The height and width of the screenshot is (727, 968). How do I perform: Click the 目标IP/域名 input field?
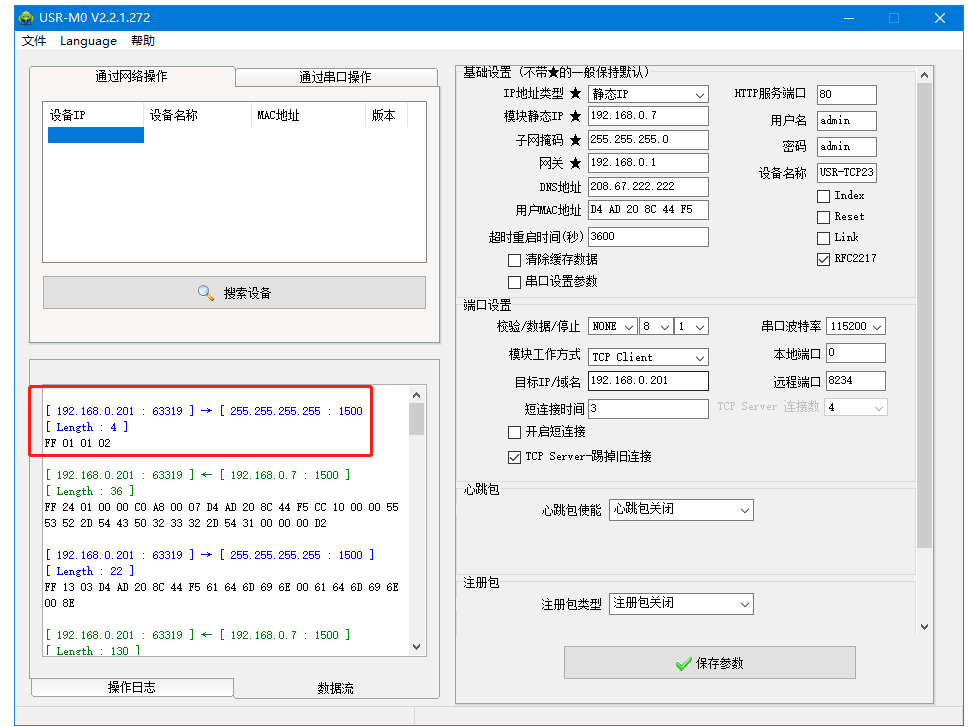click(x=648, y=381)
